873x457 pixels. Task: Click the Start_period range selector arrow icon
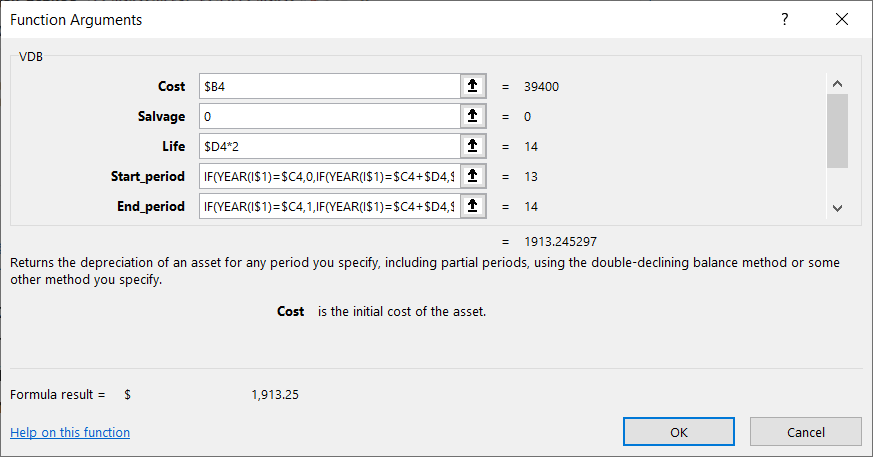473,176
